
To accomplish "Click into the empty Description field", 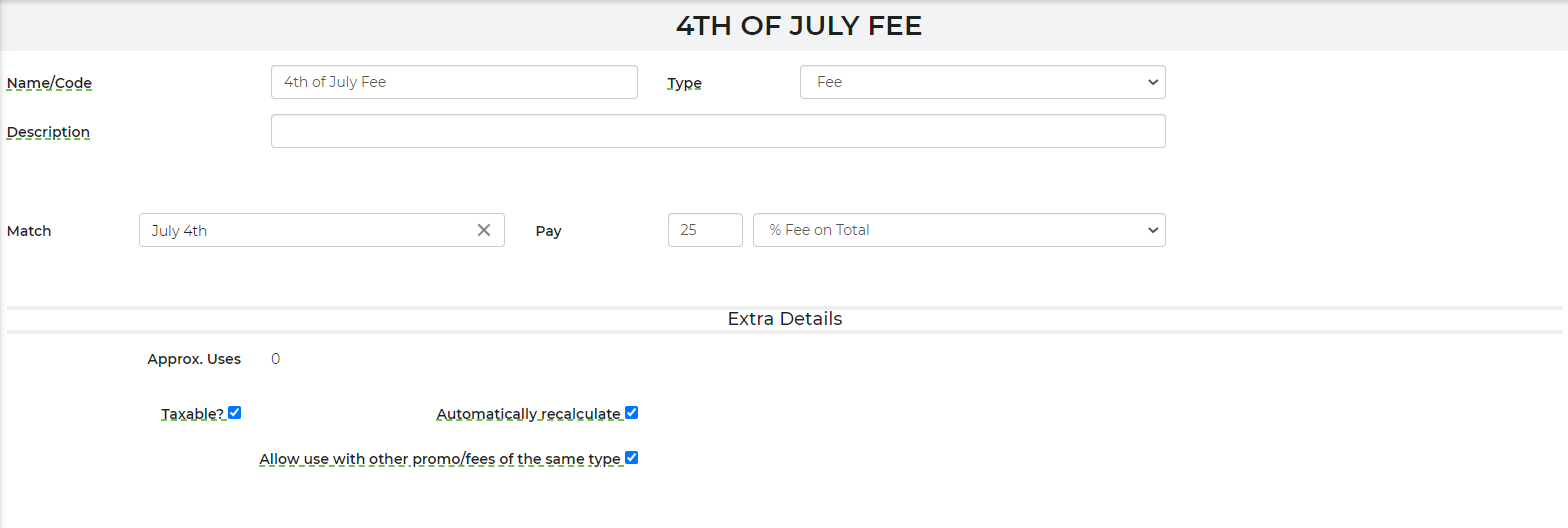I will [718, 131].
